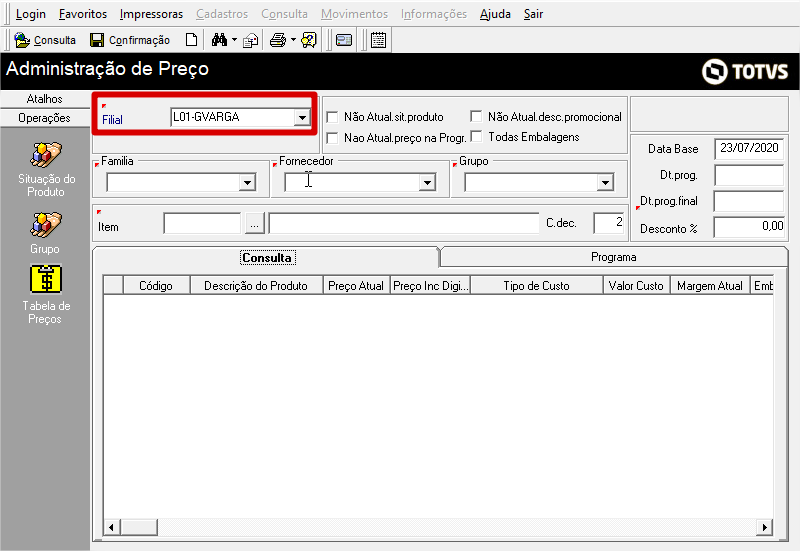This screenshot has width=800, height=551.
Task: Open the Impressoras menu
Action: (x=151, y=14)
